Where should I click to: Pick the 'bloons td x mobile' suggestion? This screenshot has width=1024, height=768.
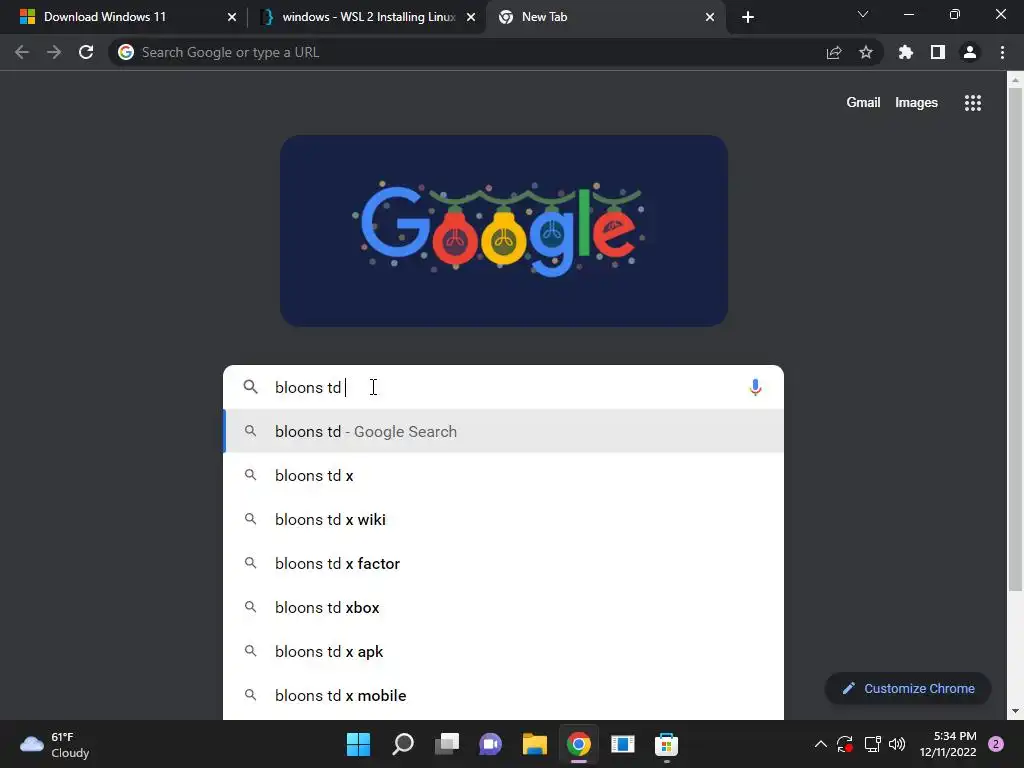click(x=504, y=696)
